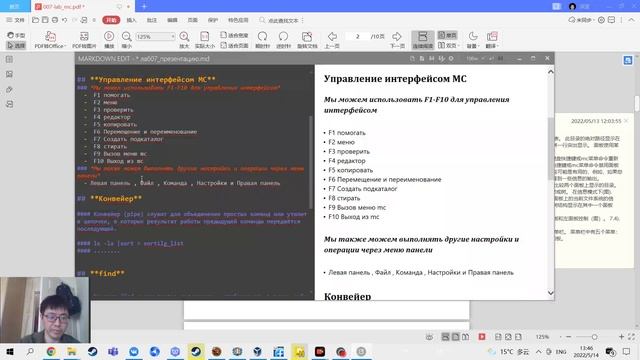Viewport: 640px width, 360px height.
Task: Select the 插入 ribbon tab
Action: pos(131,20)
